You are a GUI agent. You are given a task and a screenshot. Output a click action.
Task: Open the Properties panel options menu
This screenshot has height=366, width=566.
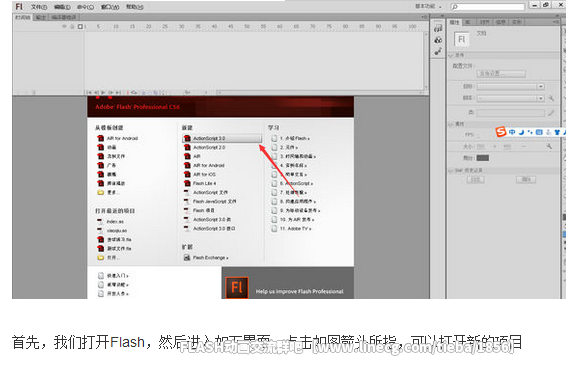[x=556, y=22]
